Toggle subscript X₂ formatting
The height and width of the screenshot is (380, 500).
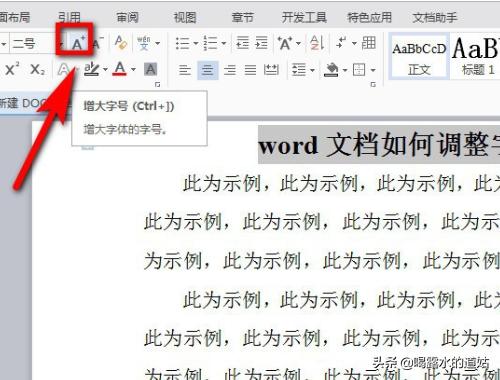(x=37, y=70)
